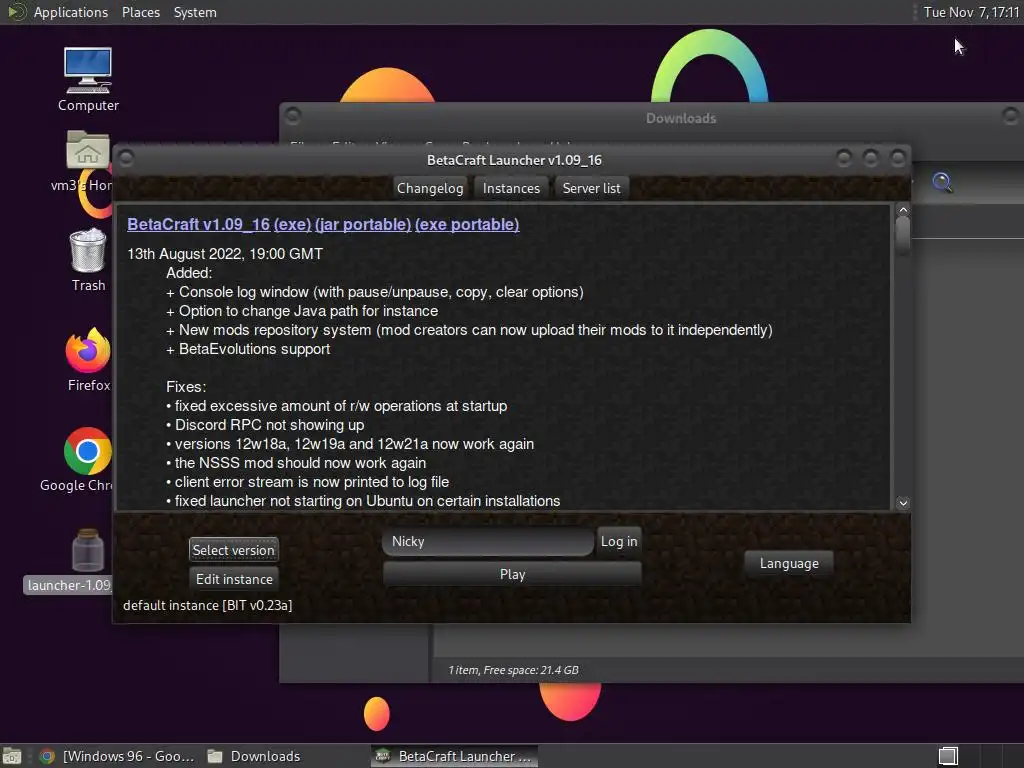Click the menu icon left of Applications
1024x768 pixels.
tap(15, 12)
